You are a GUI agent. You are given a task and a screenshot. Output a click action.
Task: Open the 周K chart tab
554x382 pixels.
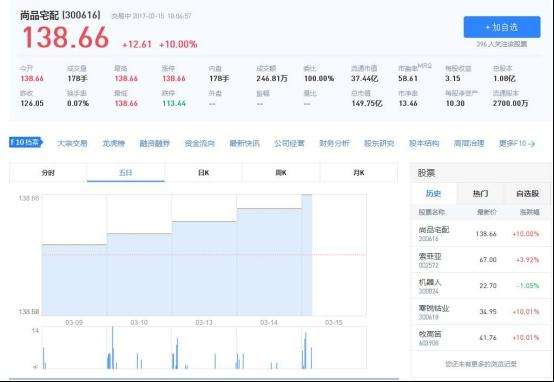[x=281, y=173]
